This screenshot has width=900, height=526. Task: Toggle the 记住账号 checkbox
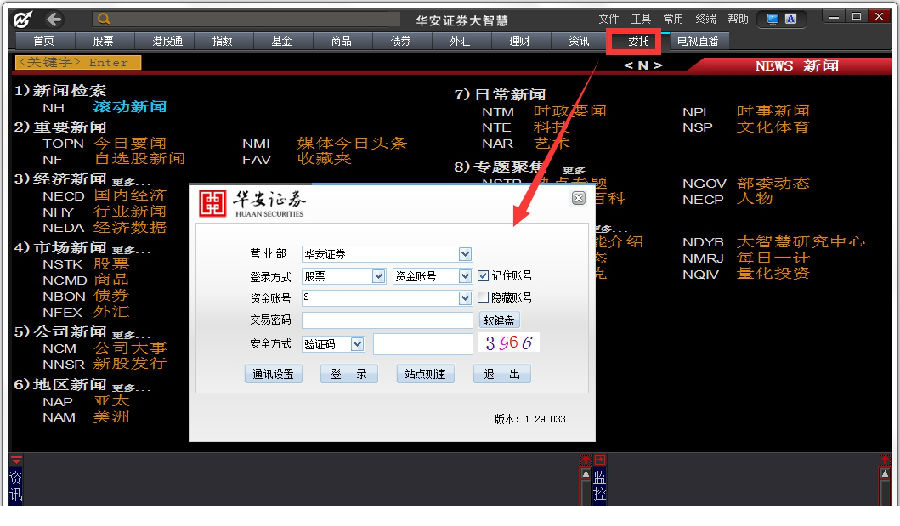484,275
